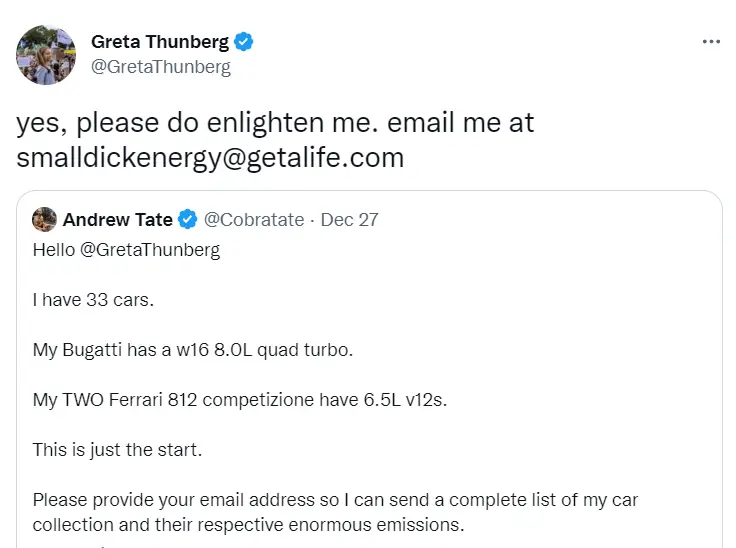
Task: Click the "Please provide your email address" line
Action: click(335, 499)
